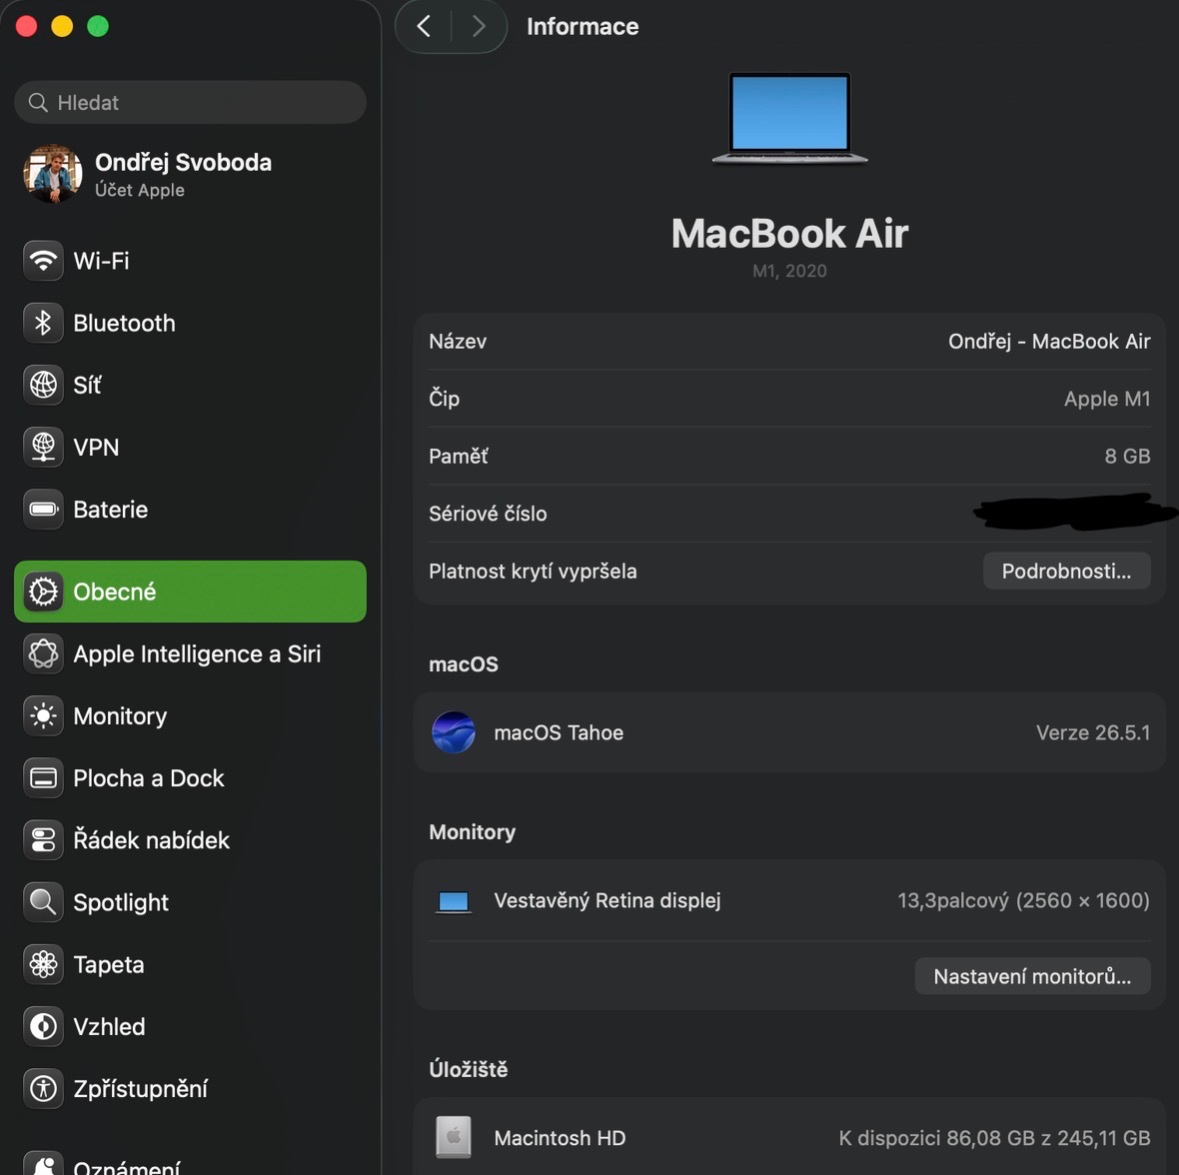Open the Zpřístupnění accessibility icon

(x=43, y=1089)
